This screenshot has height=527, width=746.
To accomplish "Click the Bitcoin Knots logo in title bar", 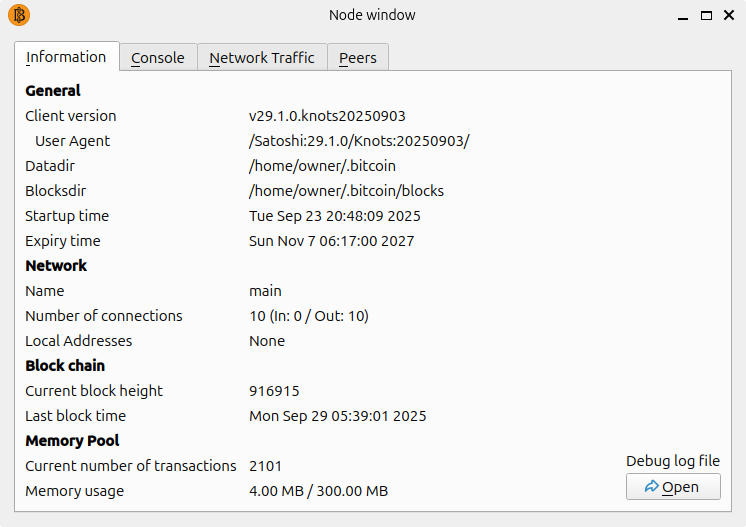I will click(19, 15).
